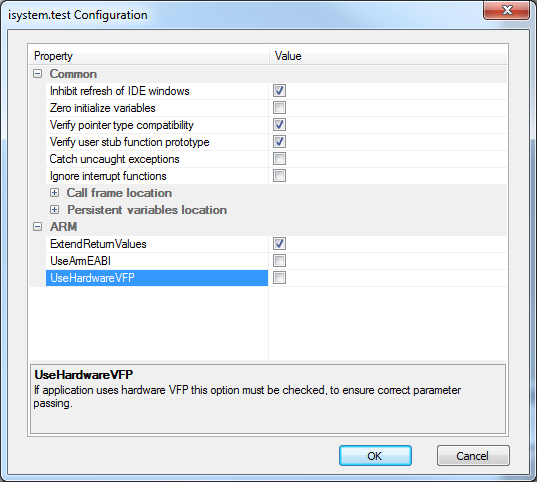Enable UseHardwareVFP checkbox
The height and width of the screenshot is (482, 537).
click(x=279, y=277)
